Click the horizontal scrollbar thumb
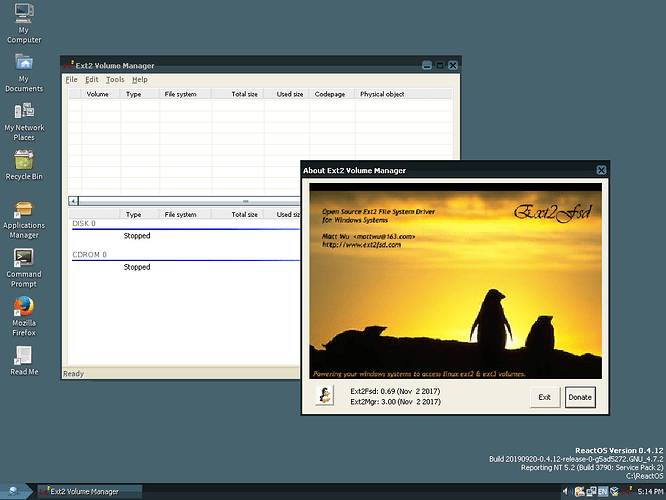 click(x=189, y=201)
